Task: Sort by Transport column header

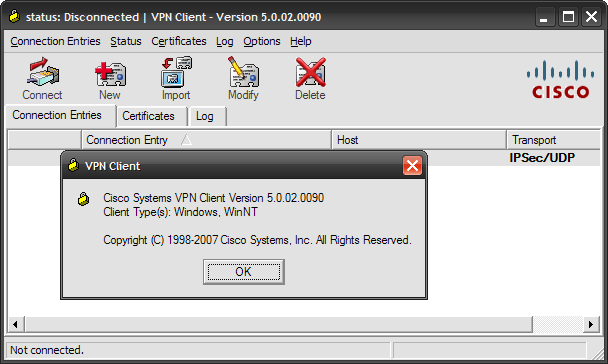Action: click(553, 140)
